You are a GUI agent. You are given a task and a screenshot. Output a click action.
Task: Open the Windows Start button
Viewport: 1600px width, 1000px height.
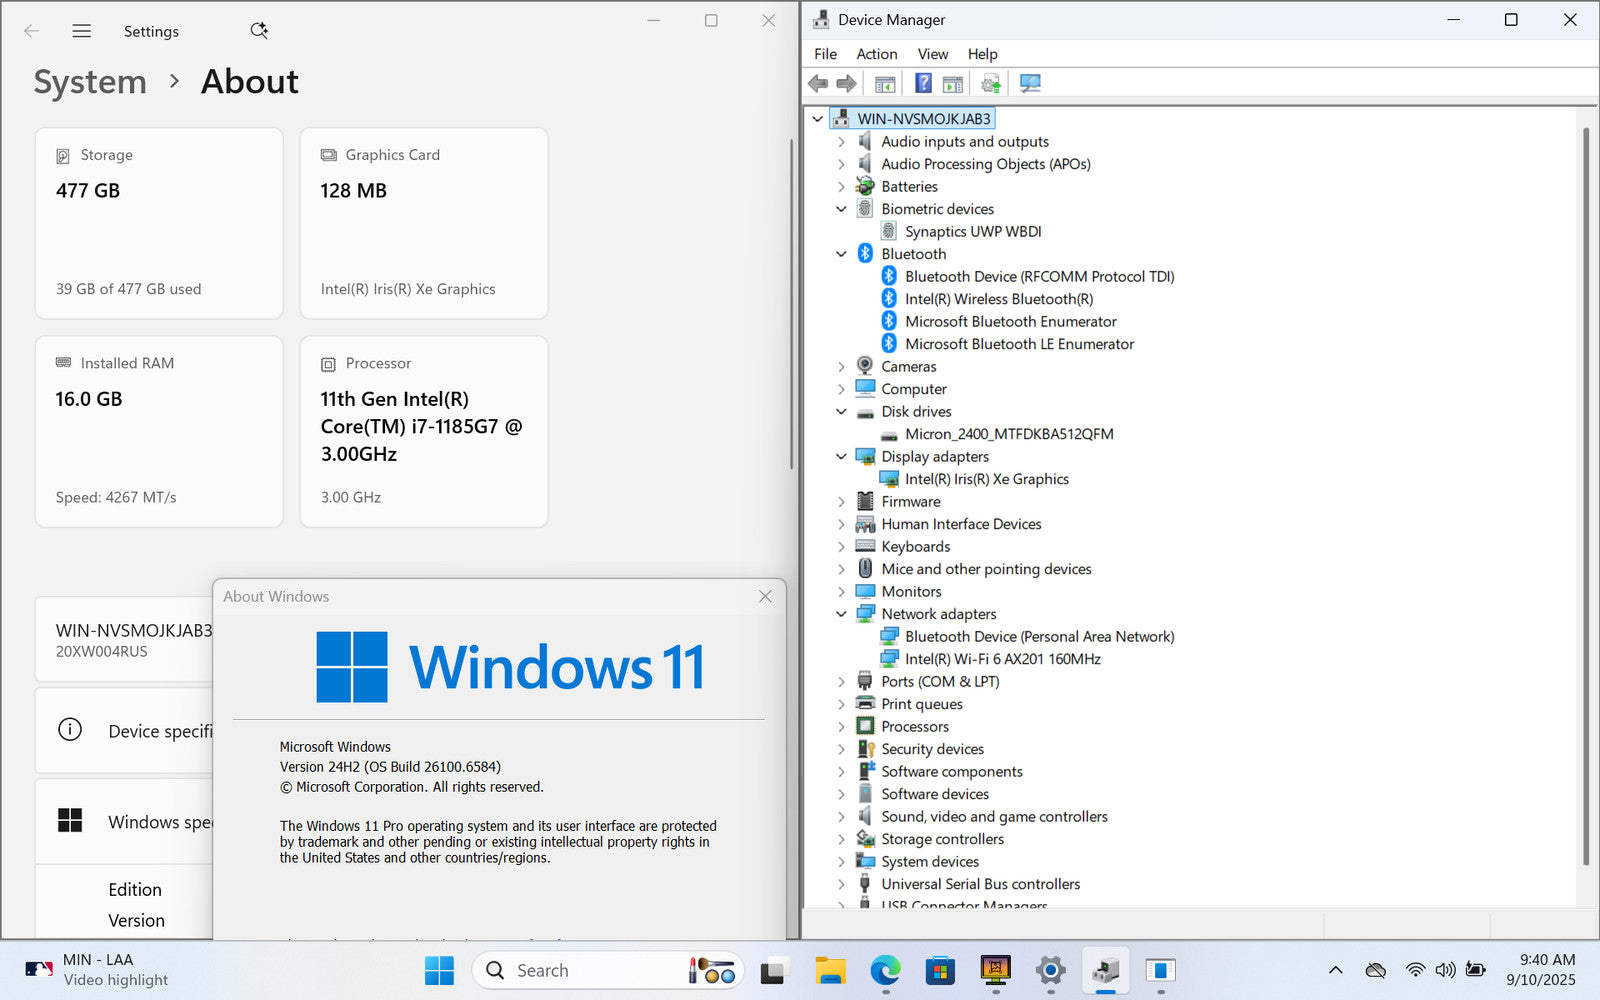439,970
